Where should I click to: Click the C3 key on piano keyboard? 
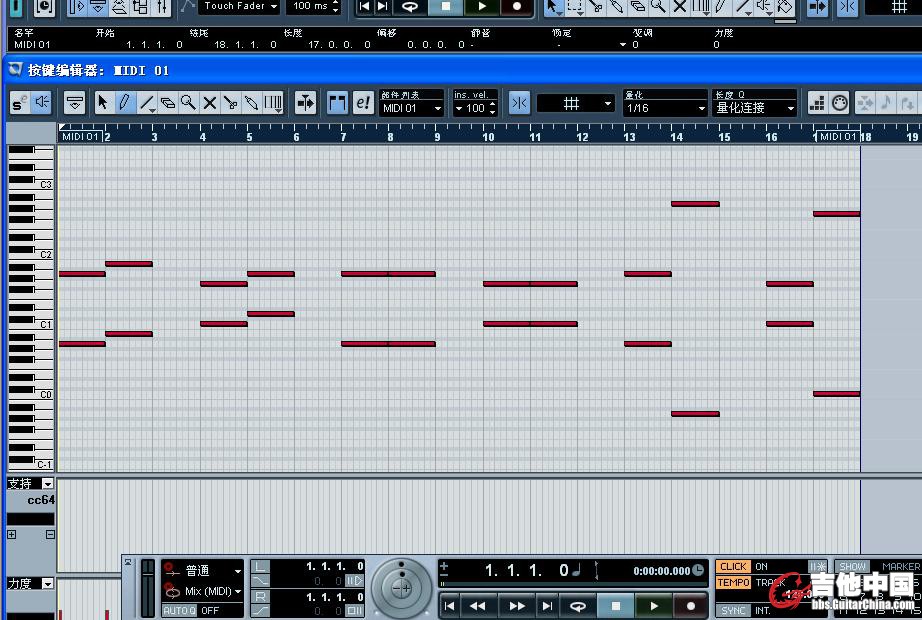point(31,185)
